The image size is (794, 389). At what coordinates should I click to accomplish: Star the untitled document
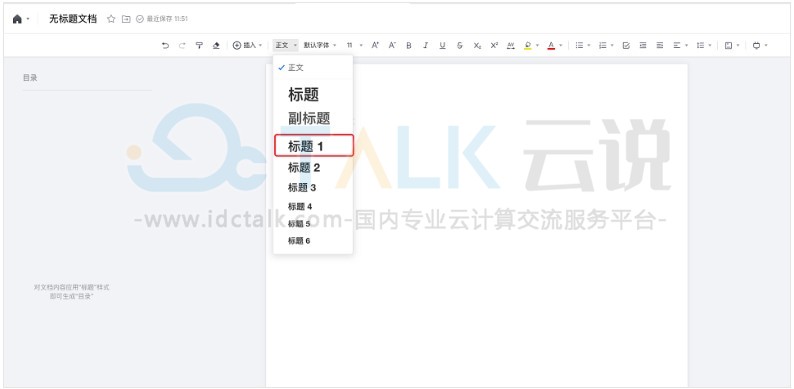[x=111, y=19]
